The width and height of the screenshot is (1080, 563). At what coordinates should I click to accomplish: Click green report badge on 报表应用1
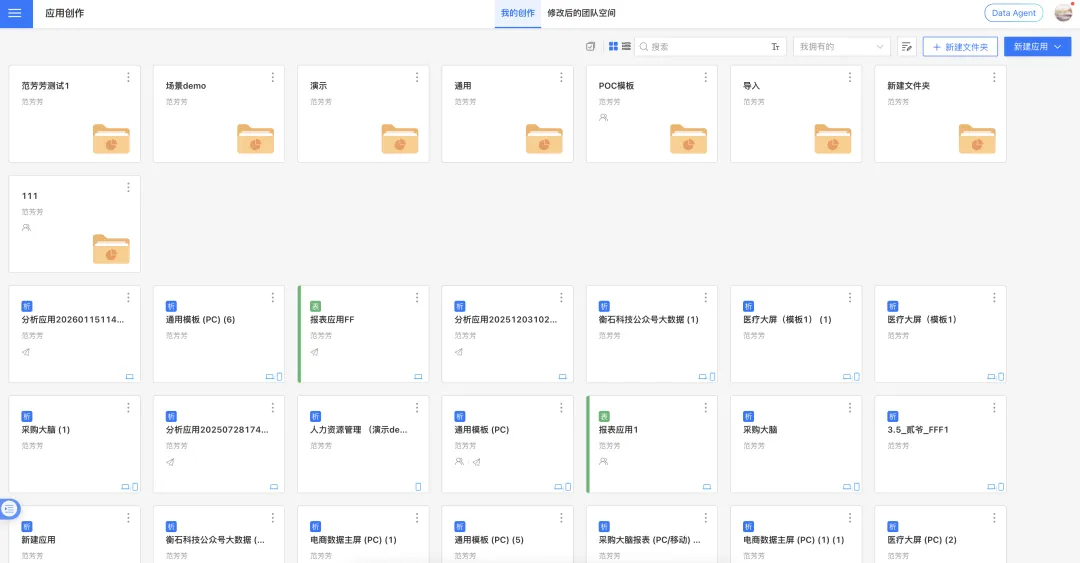pos(604,416)
